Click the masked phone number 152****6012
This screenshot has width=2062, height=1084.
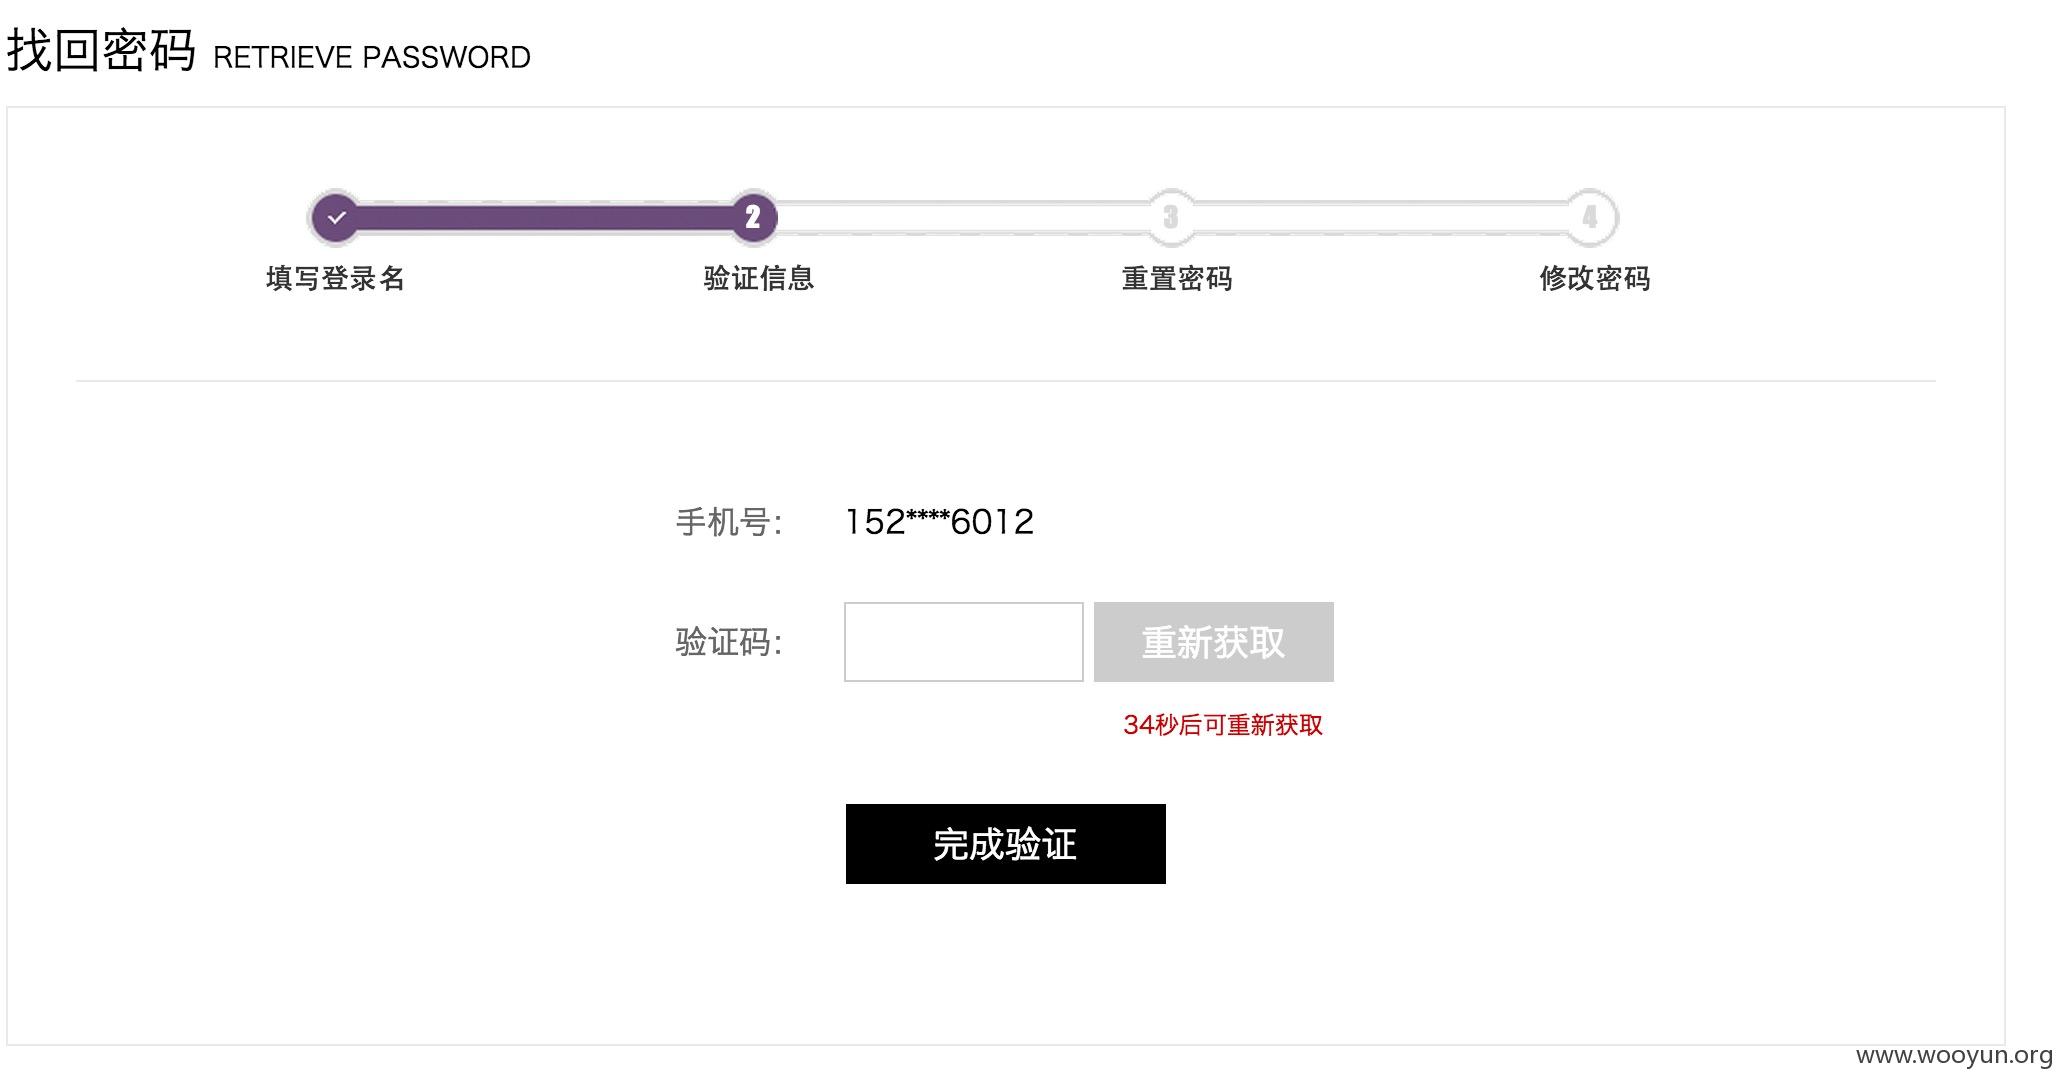pos(940,522)
